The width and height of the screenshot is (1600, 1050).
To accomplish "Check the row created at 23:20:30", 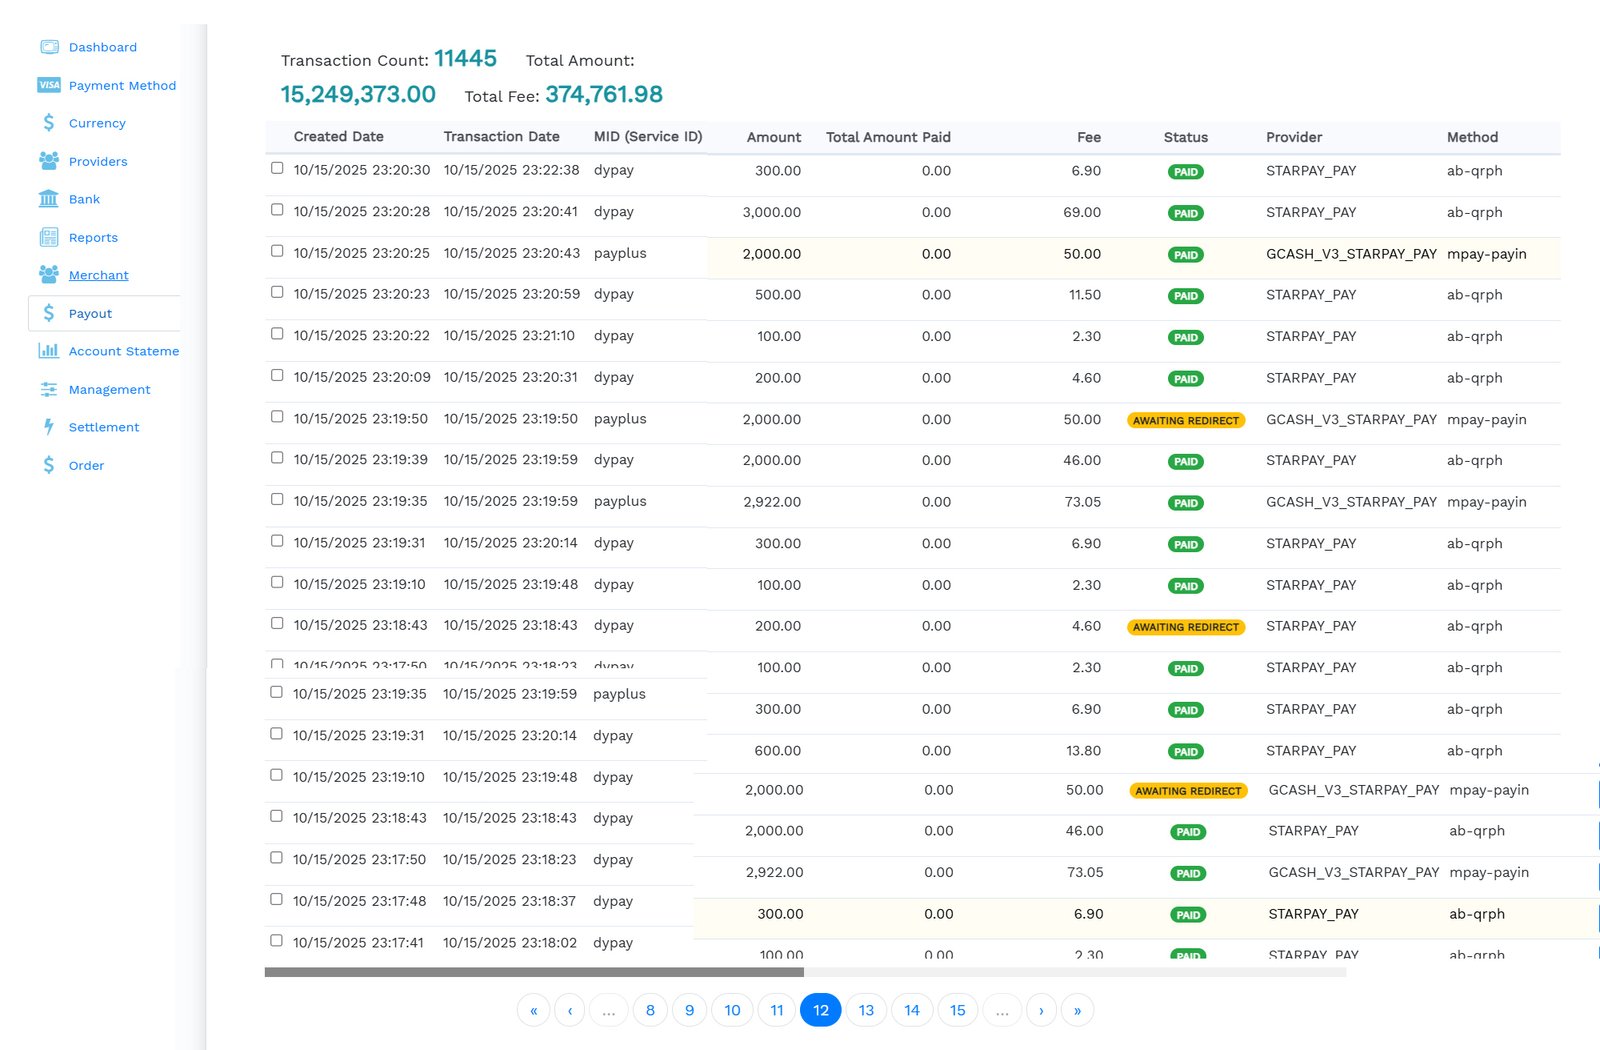I will [x=277, y=168].
